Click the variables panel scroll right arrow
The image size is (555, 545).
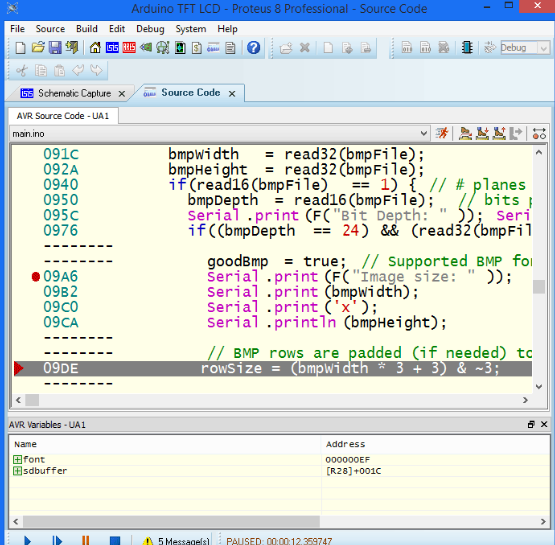coord(543,521)
